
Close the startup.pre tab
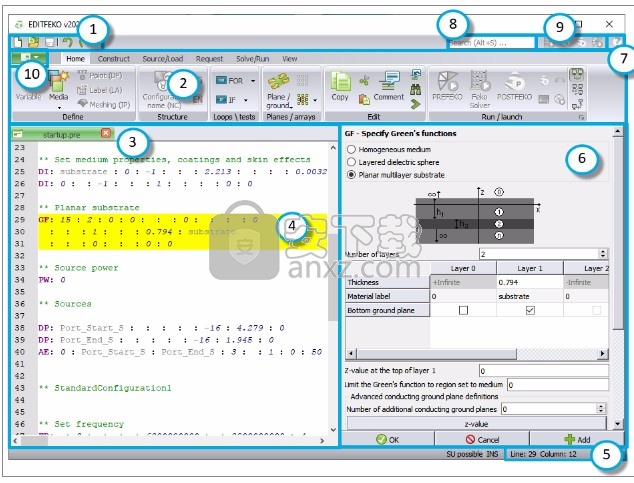click(106, 133)
